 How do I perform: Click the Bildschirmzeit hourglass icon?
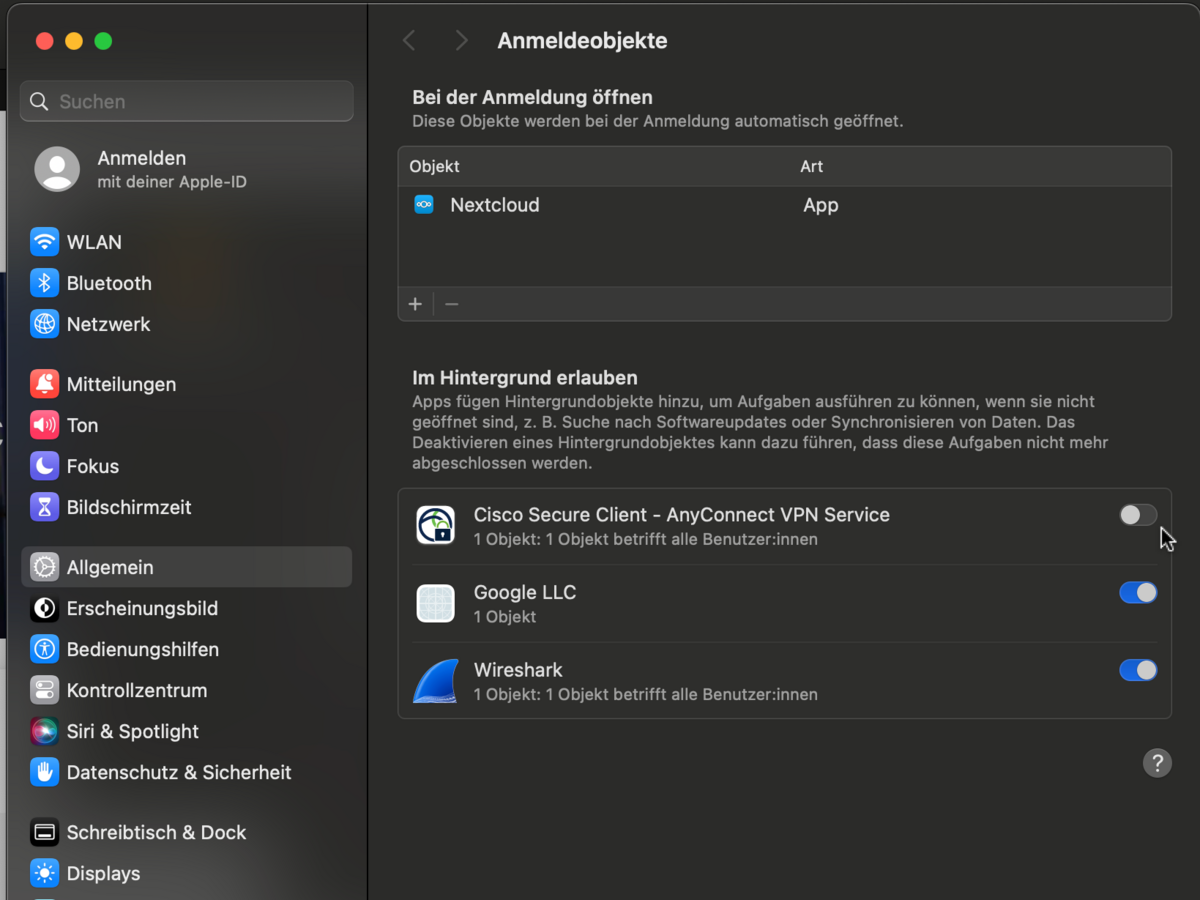click(x=44, y=507)
